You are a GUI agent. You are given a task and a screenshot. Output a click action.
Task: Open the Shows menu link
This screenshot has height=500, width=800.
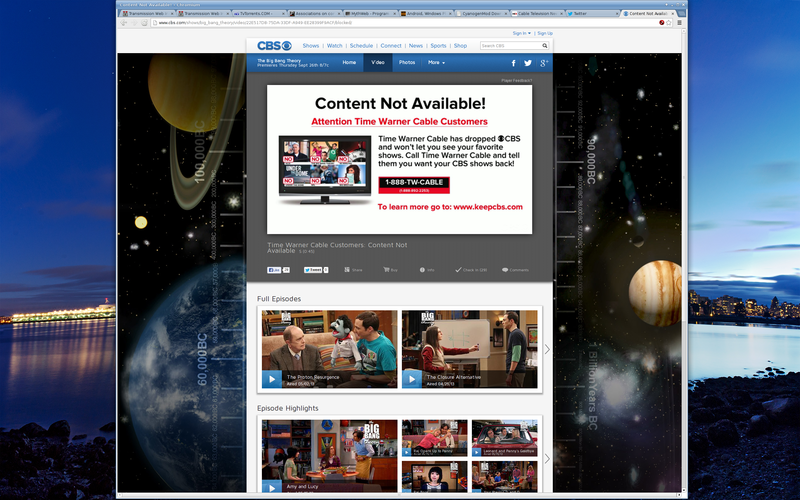coord(311,46)
